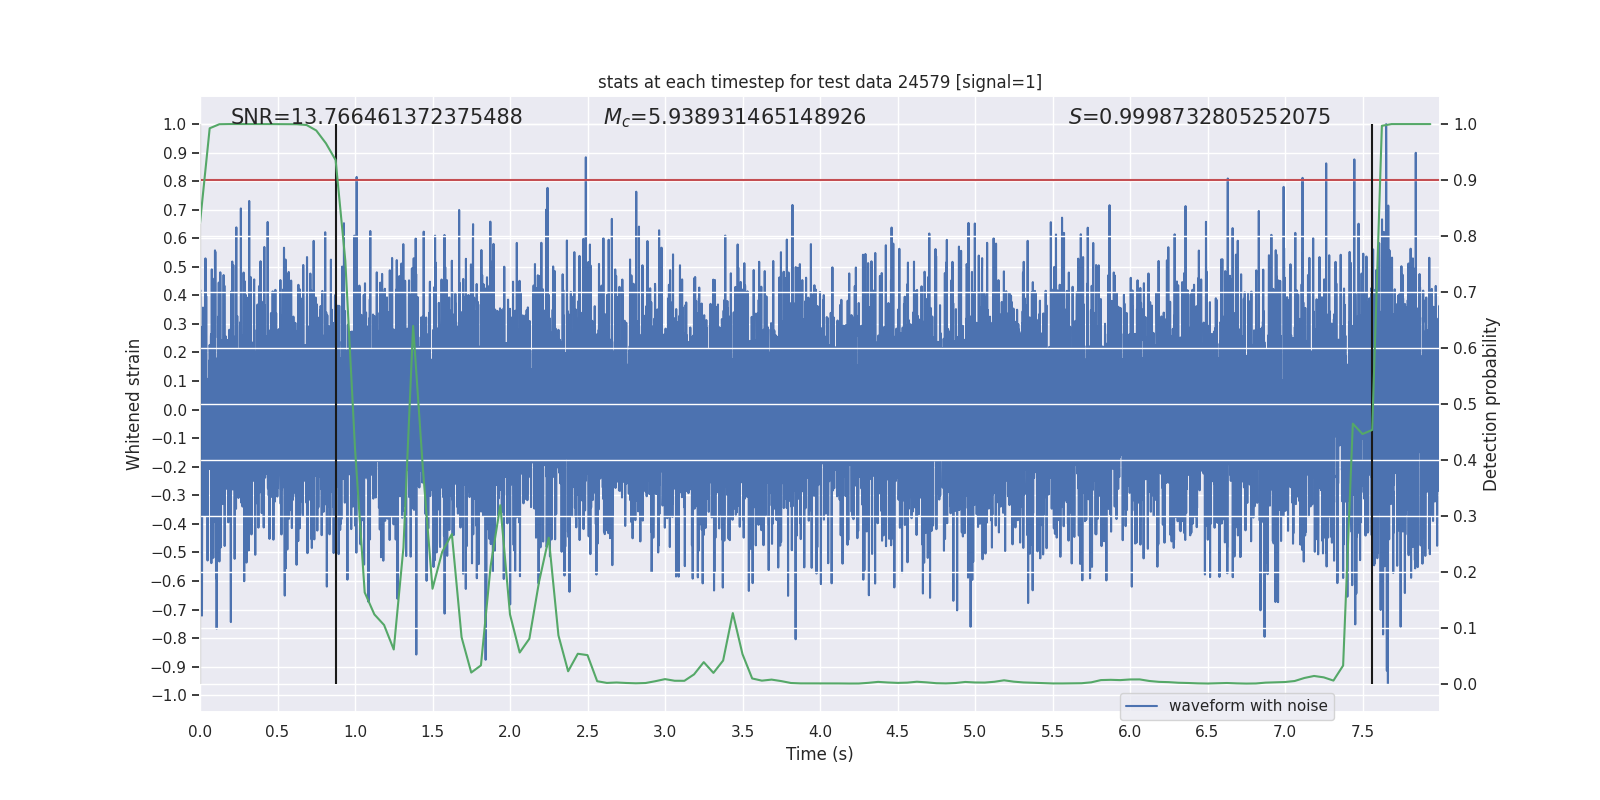Click the 'Detection probability' right axis label

(1491, 404)
